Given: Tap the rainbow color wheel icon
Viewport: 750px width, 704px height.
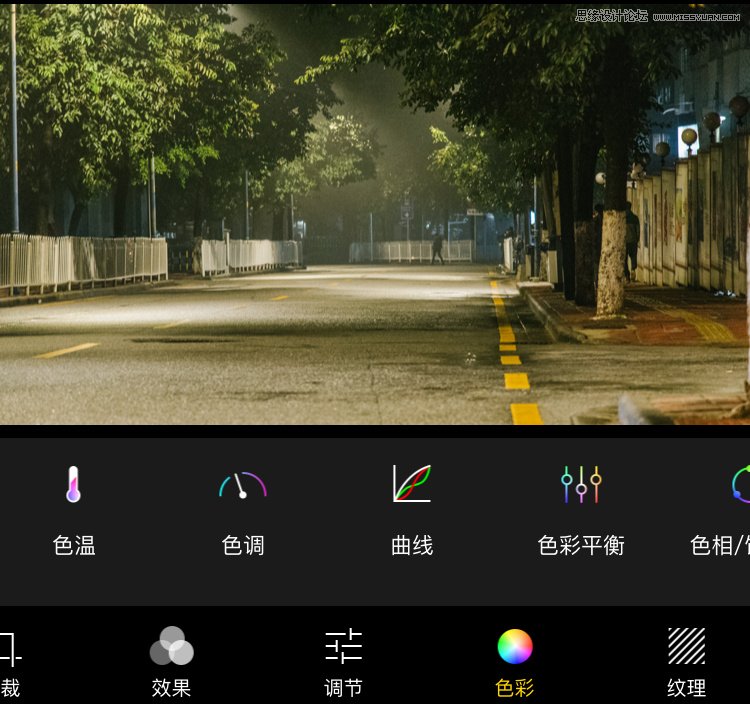Looking at the screenshot, I should (515, 646).
